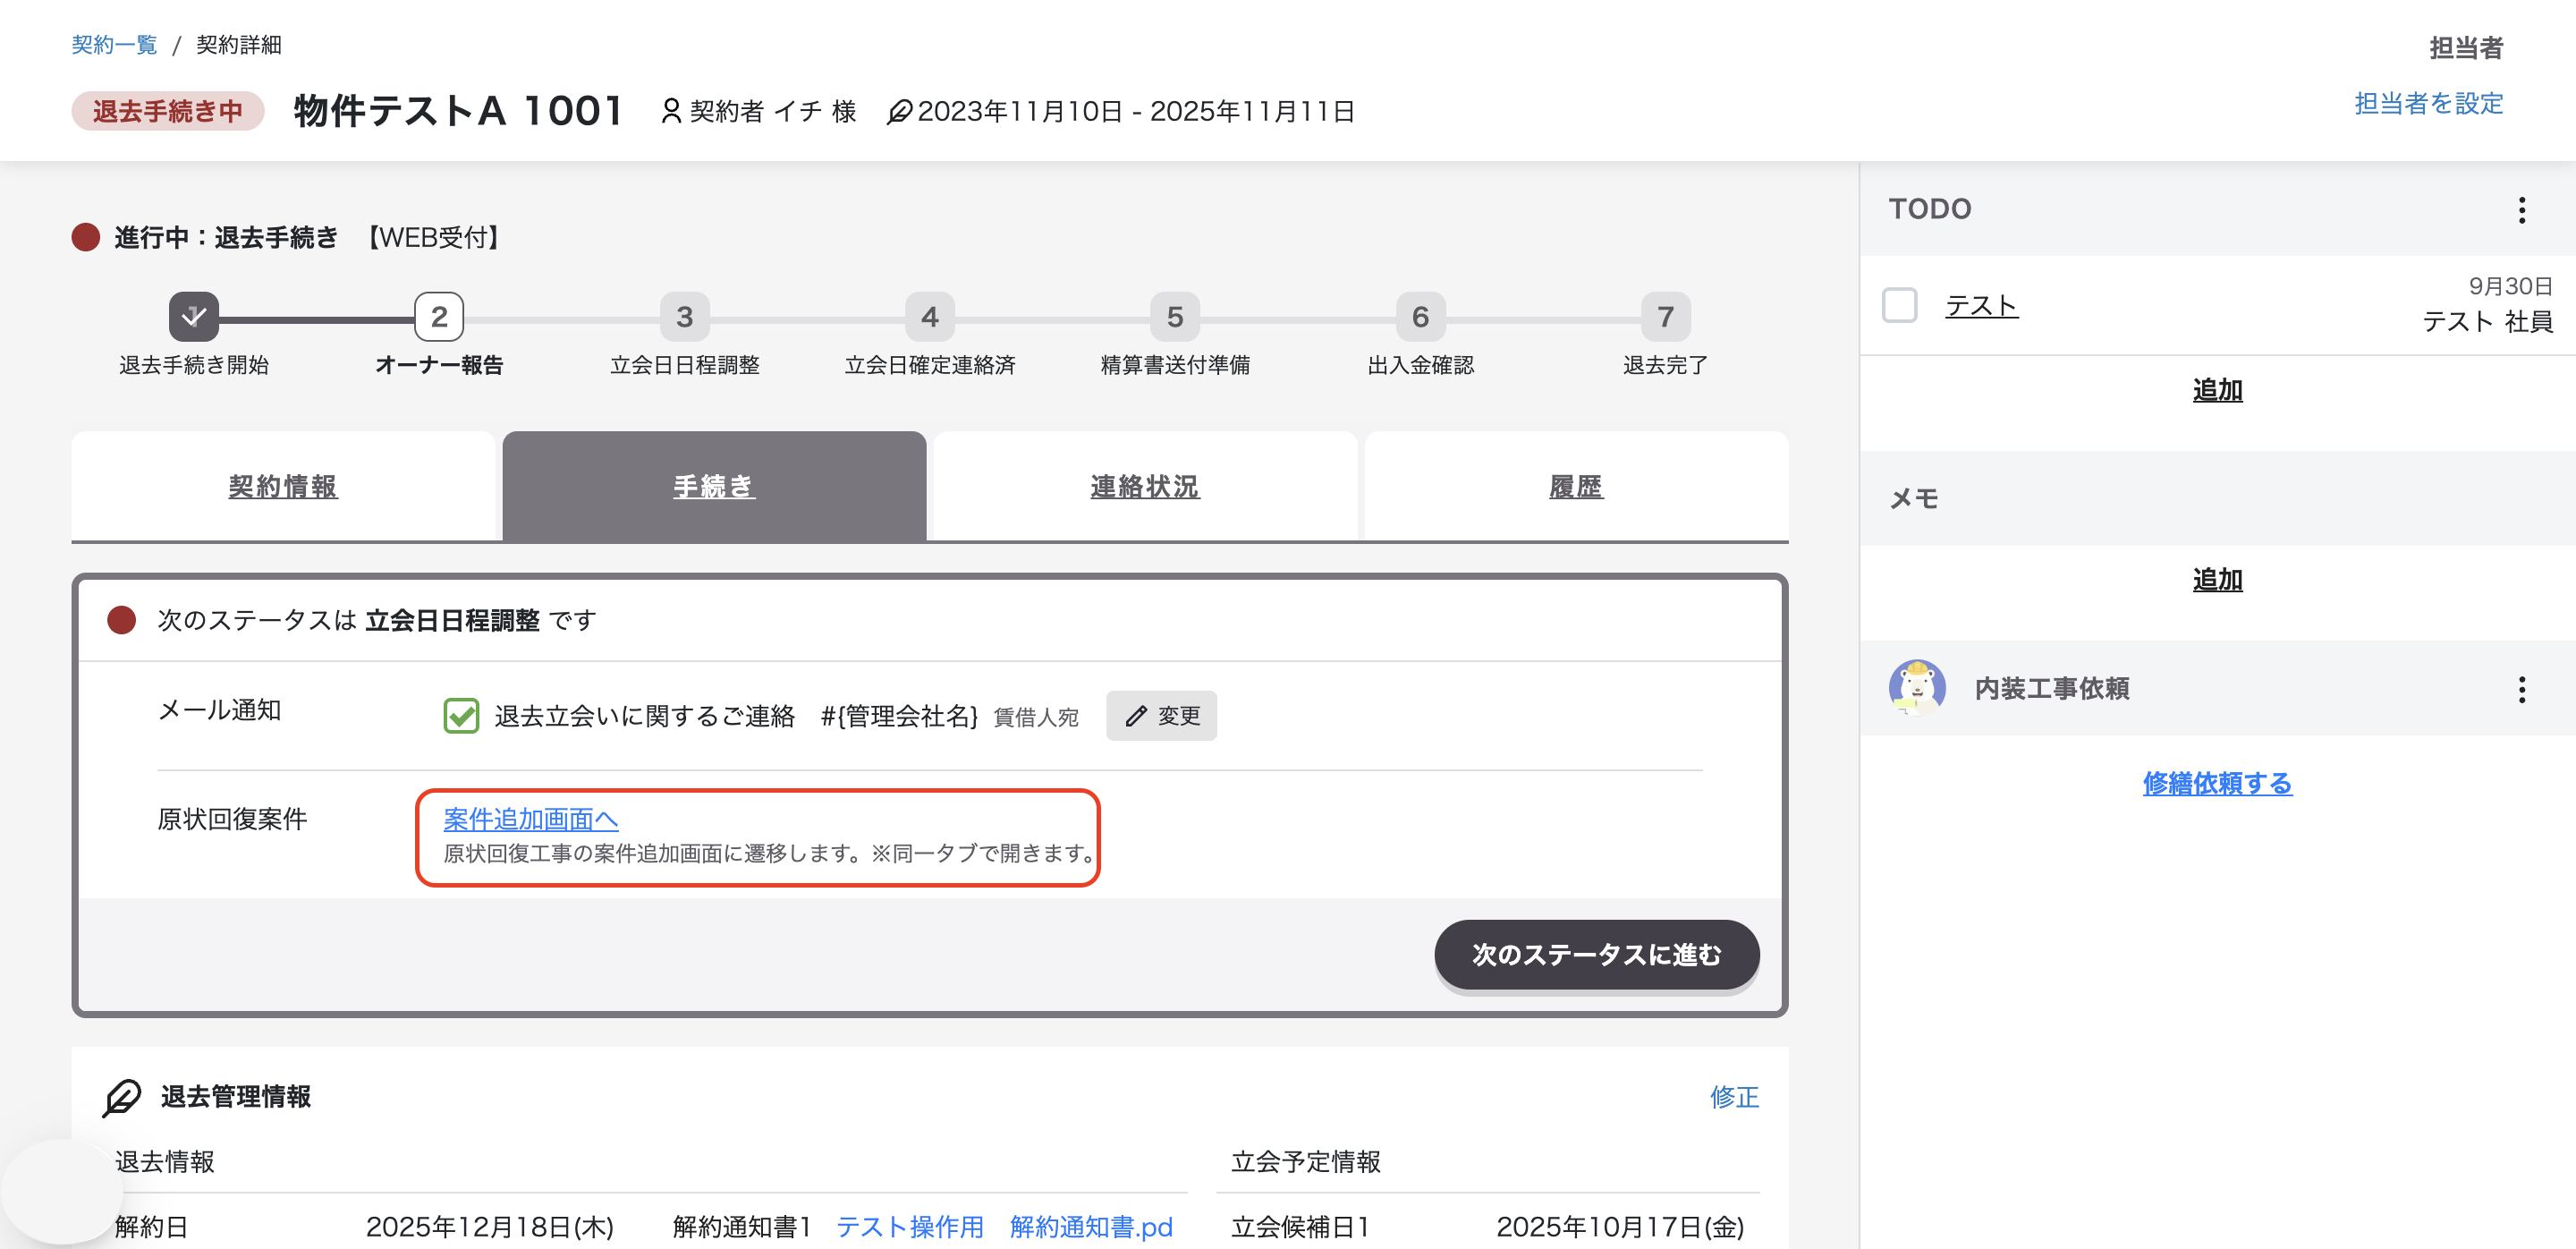2576x1249 pixels.
Task: Click the 退去手続き中 status badge
Action: point(168,111)
